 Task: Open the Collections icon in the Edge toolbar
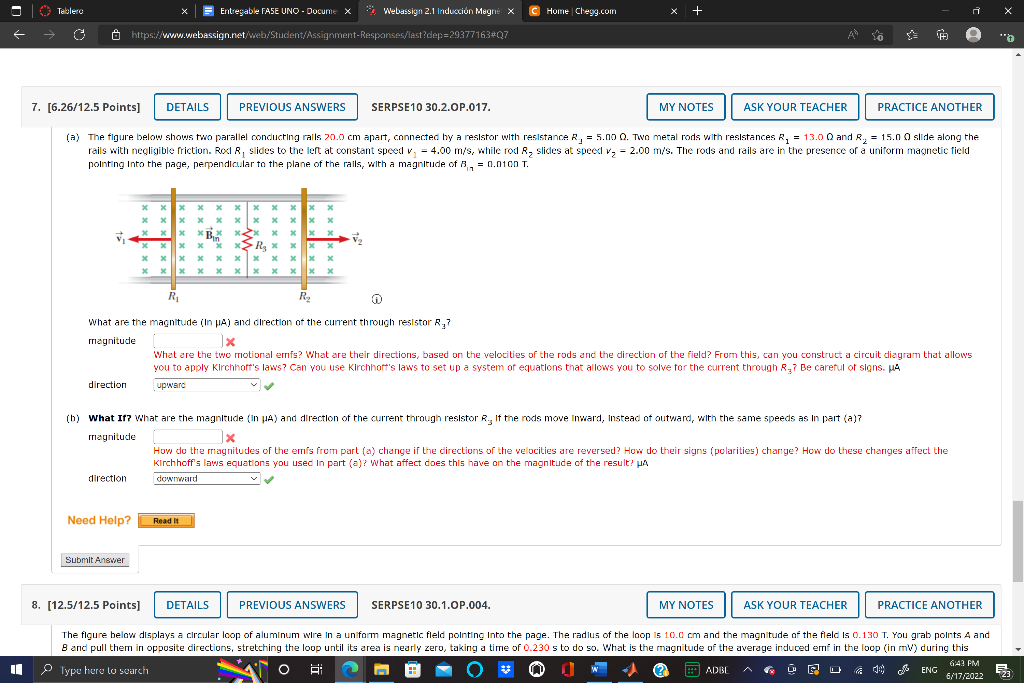944,32
